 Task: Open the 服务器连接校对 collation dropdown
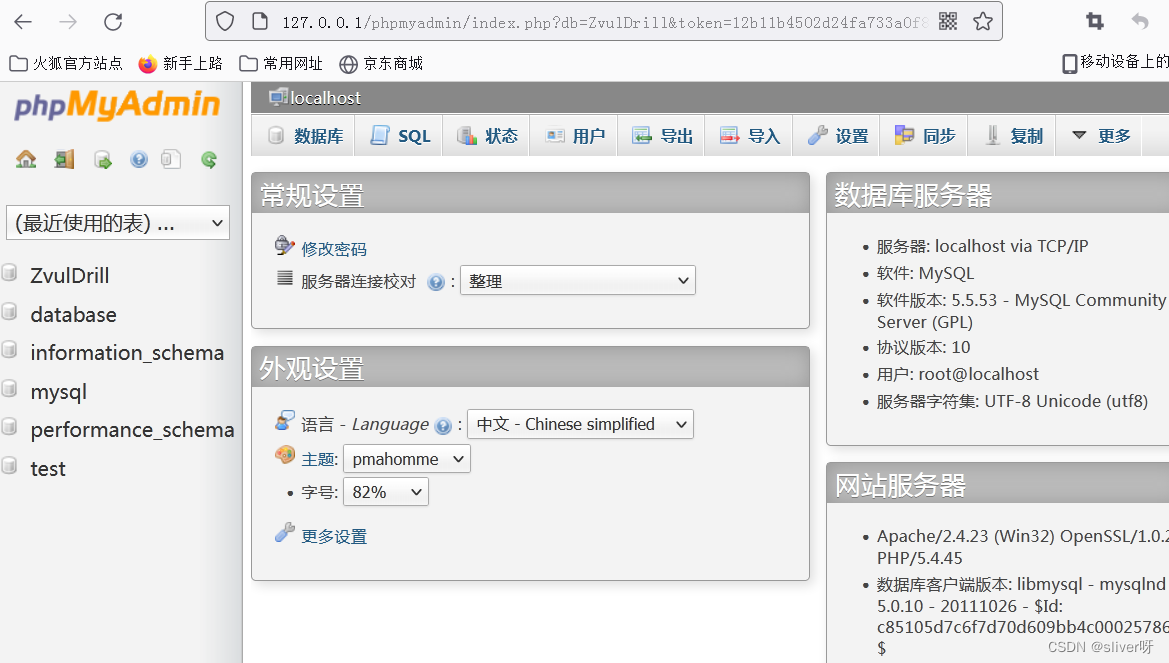pyautogui.click(x=577, y=280)
